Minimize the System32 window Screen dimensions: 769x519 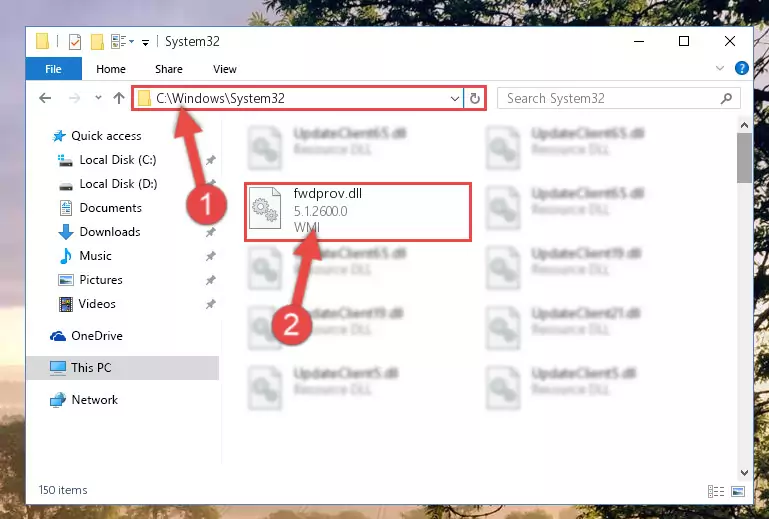click(x=639, y=42)
